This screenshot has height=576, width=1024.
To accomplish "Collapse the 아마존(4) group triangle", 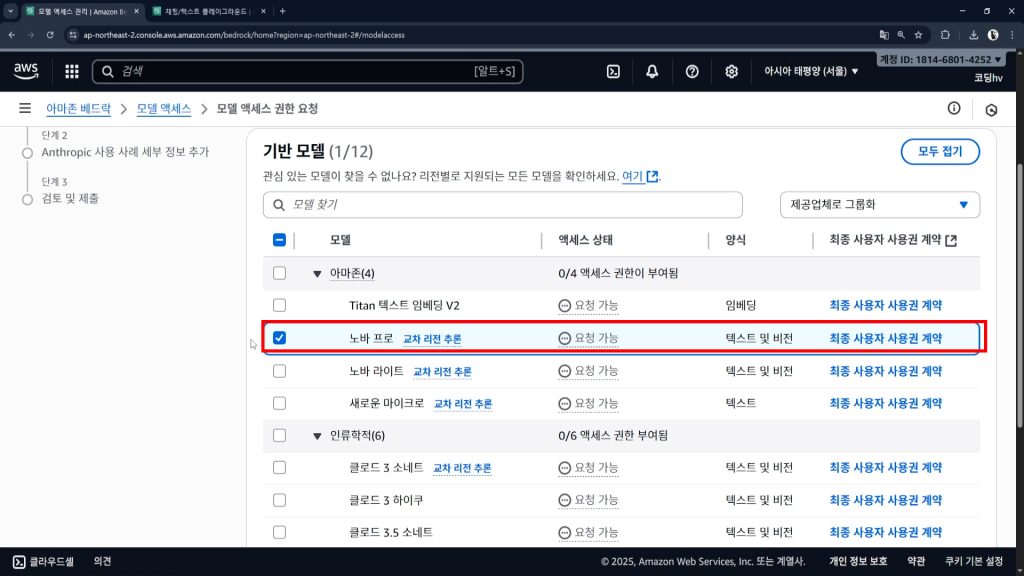I will [x=317, y=274].
